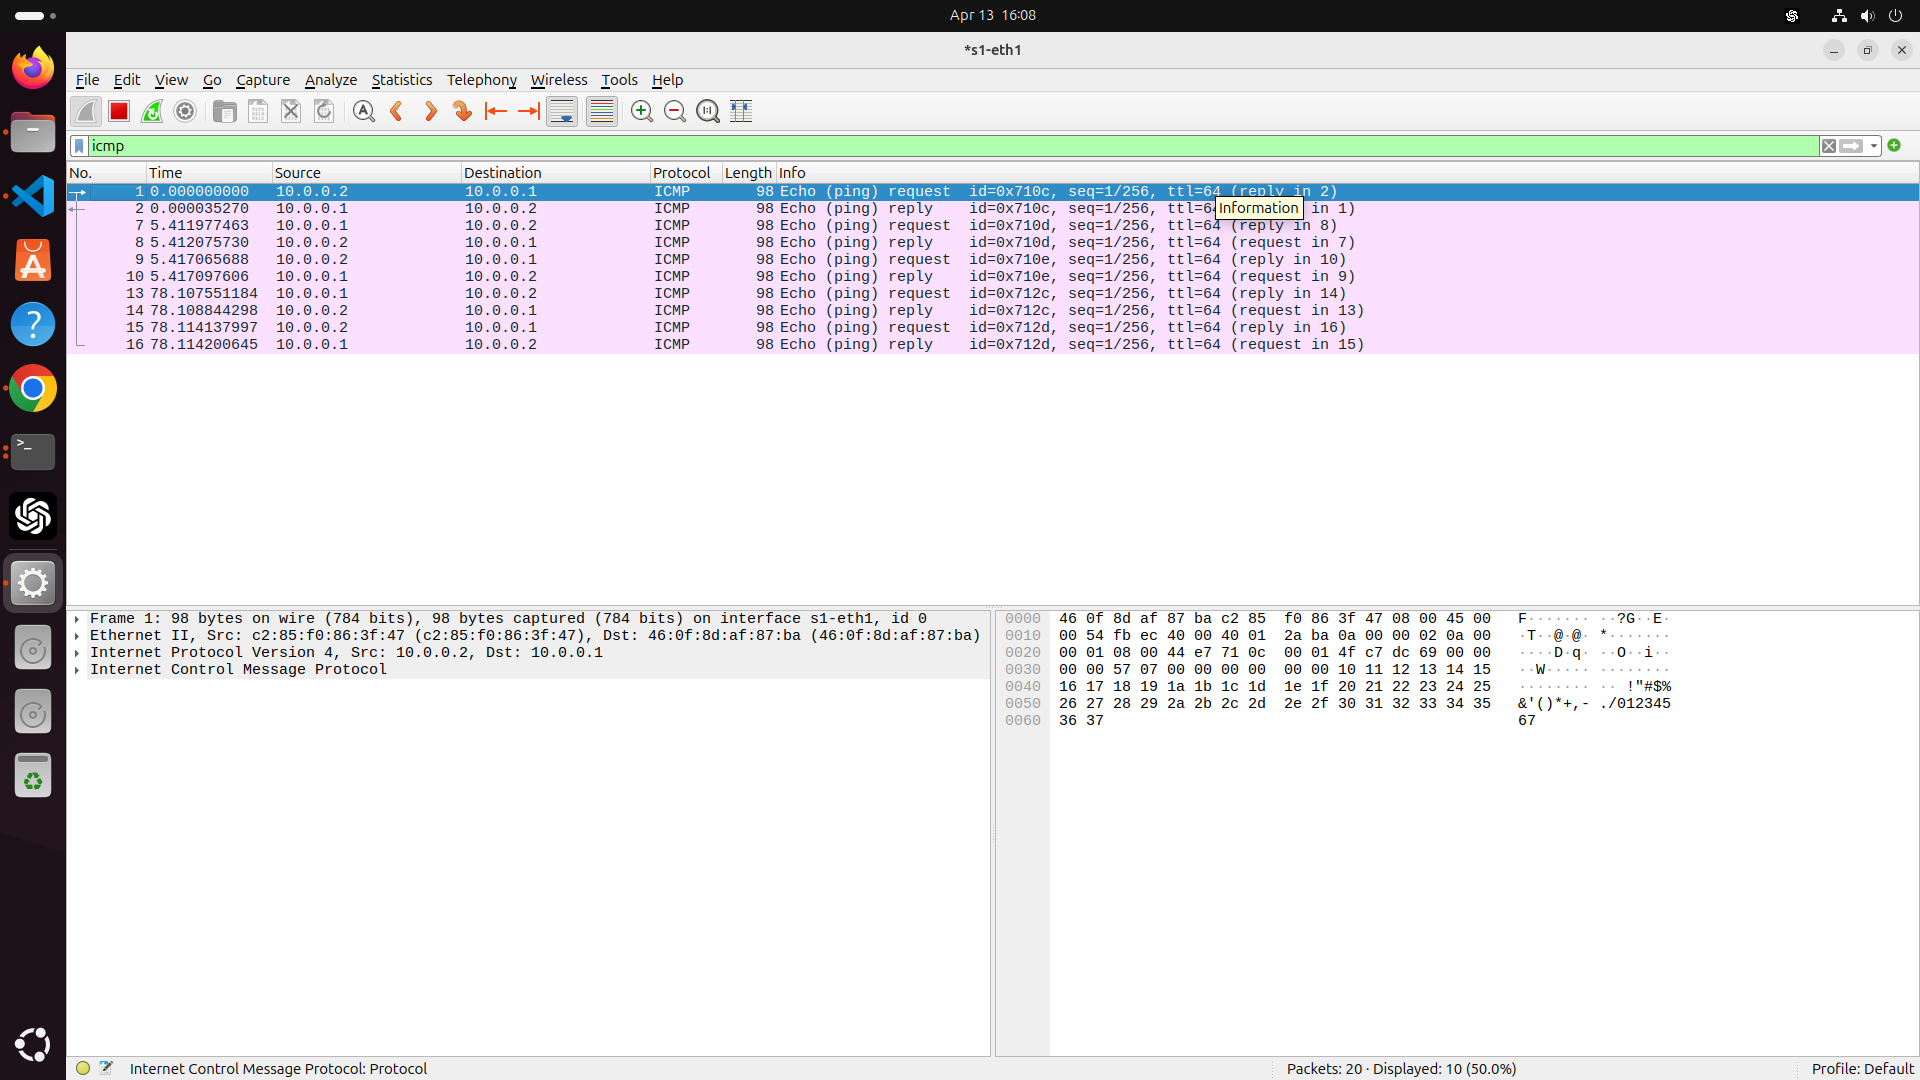Launch Firefox from the dock
This screenshot has width=1920, height=1080.
(33, 68)
